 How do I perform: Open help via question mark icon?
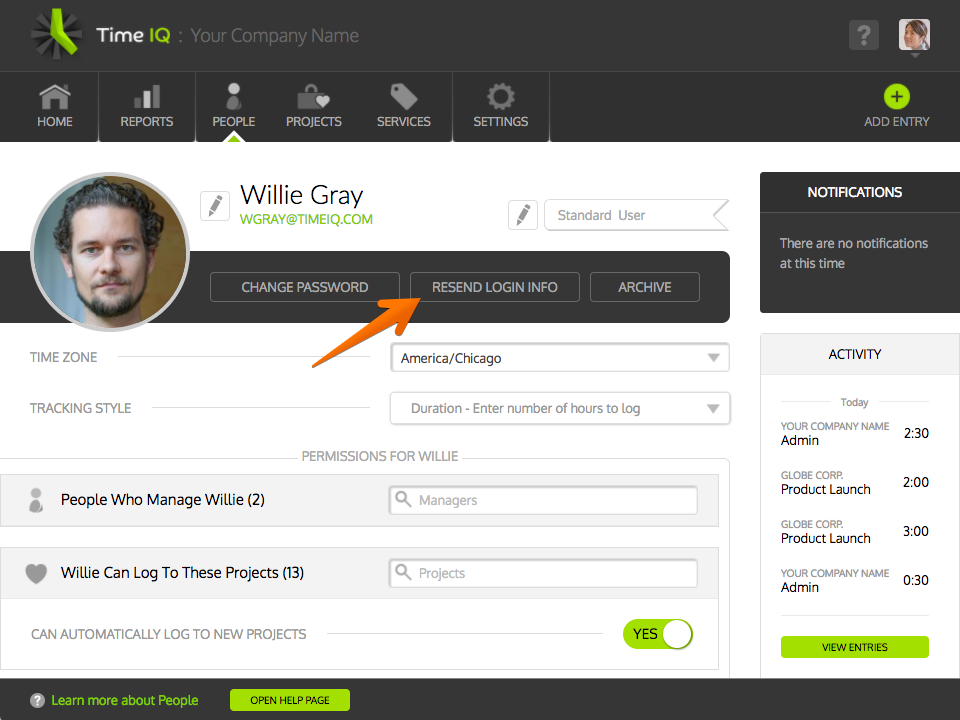tap(864, 35)
